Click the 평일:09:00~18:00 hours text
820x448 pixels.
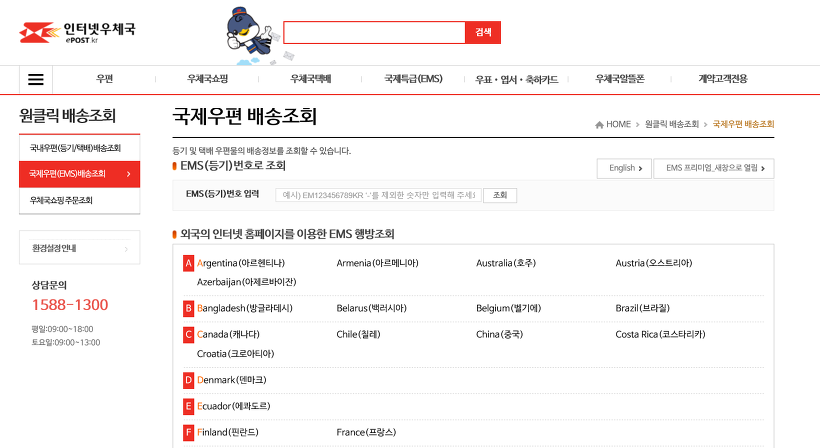tap(62, 329)
